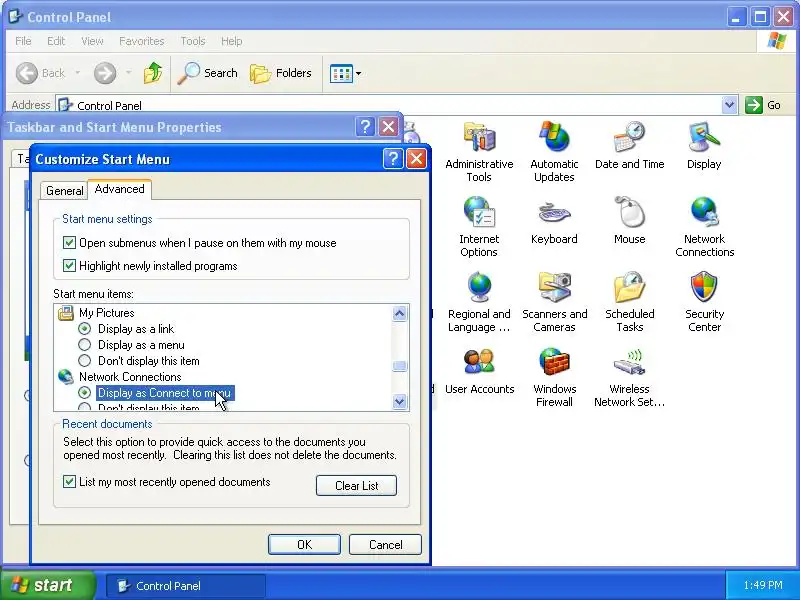Open Security Center icon
The width and height of the screenshot is (800, 600).
point(704,287)
